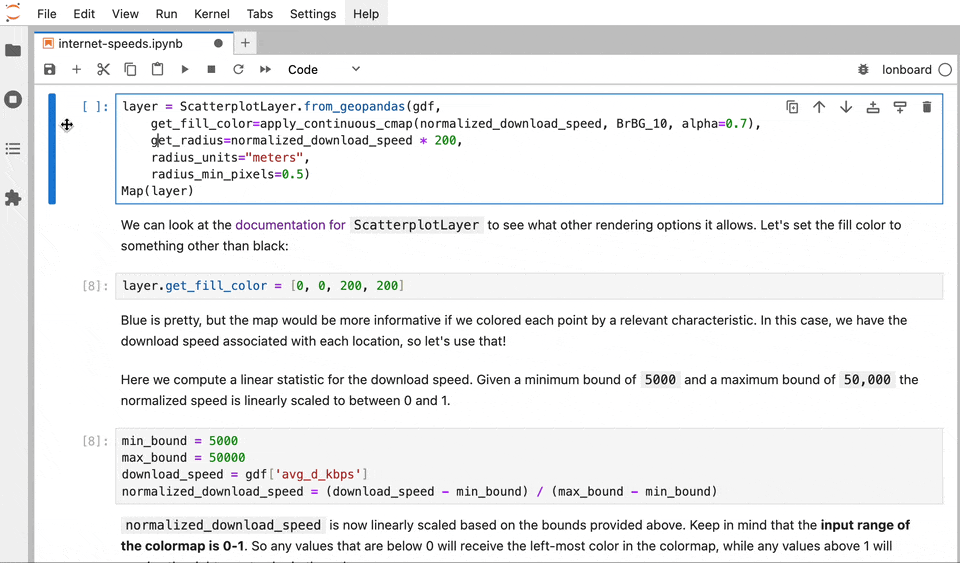Duplicate the active cell
This screenshot has height=563, width=960.
(792, 107)
